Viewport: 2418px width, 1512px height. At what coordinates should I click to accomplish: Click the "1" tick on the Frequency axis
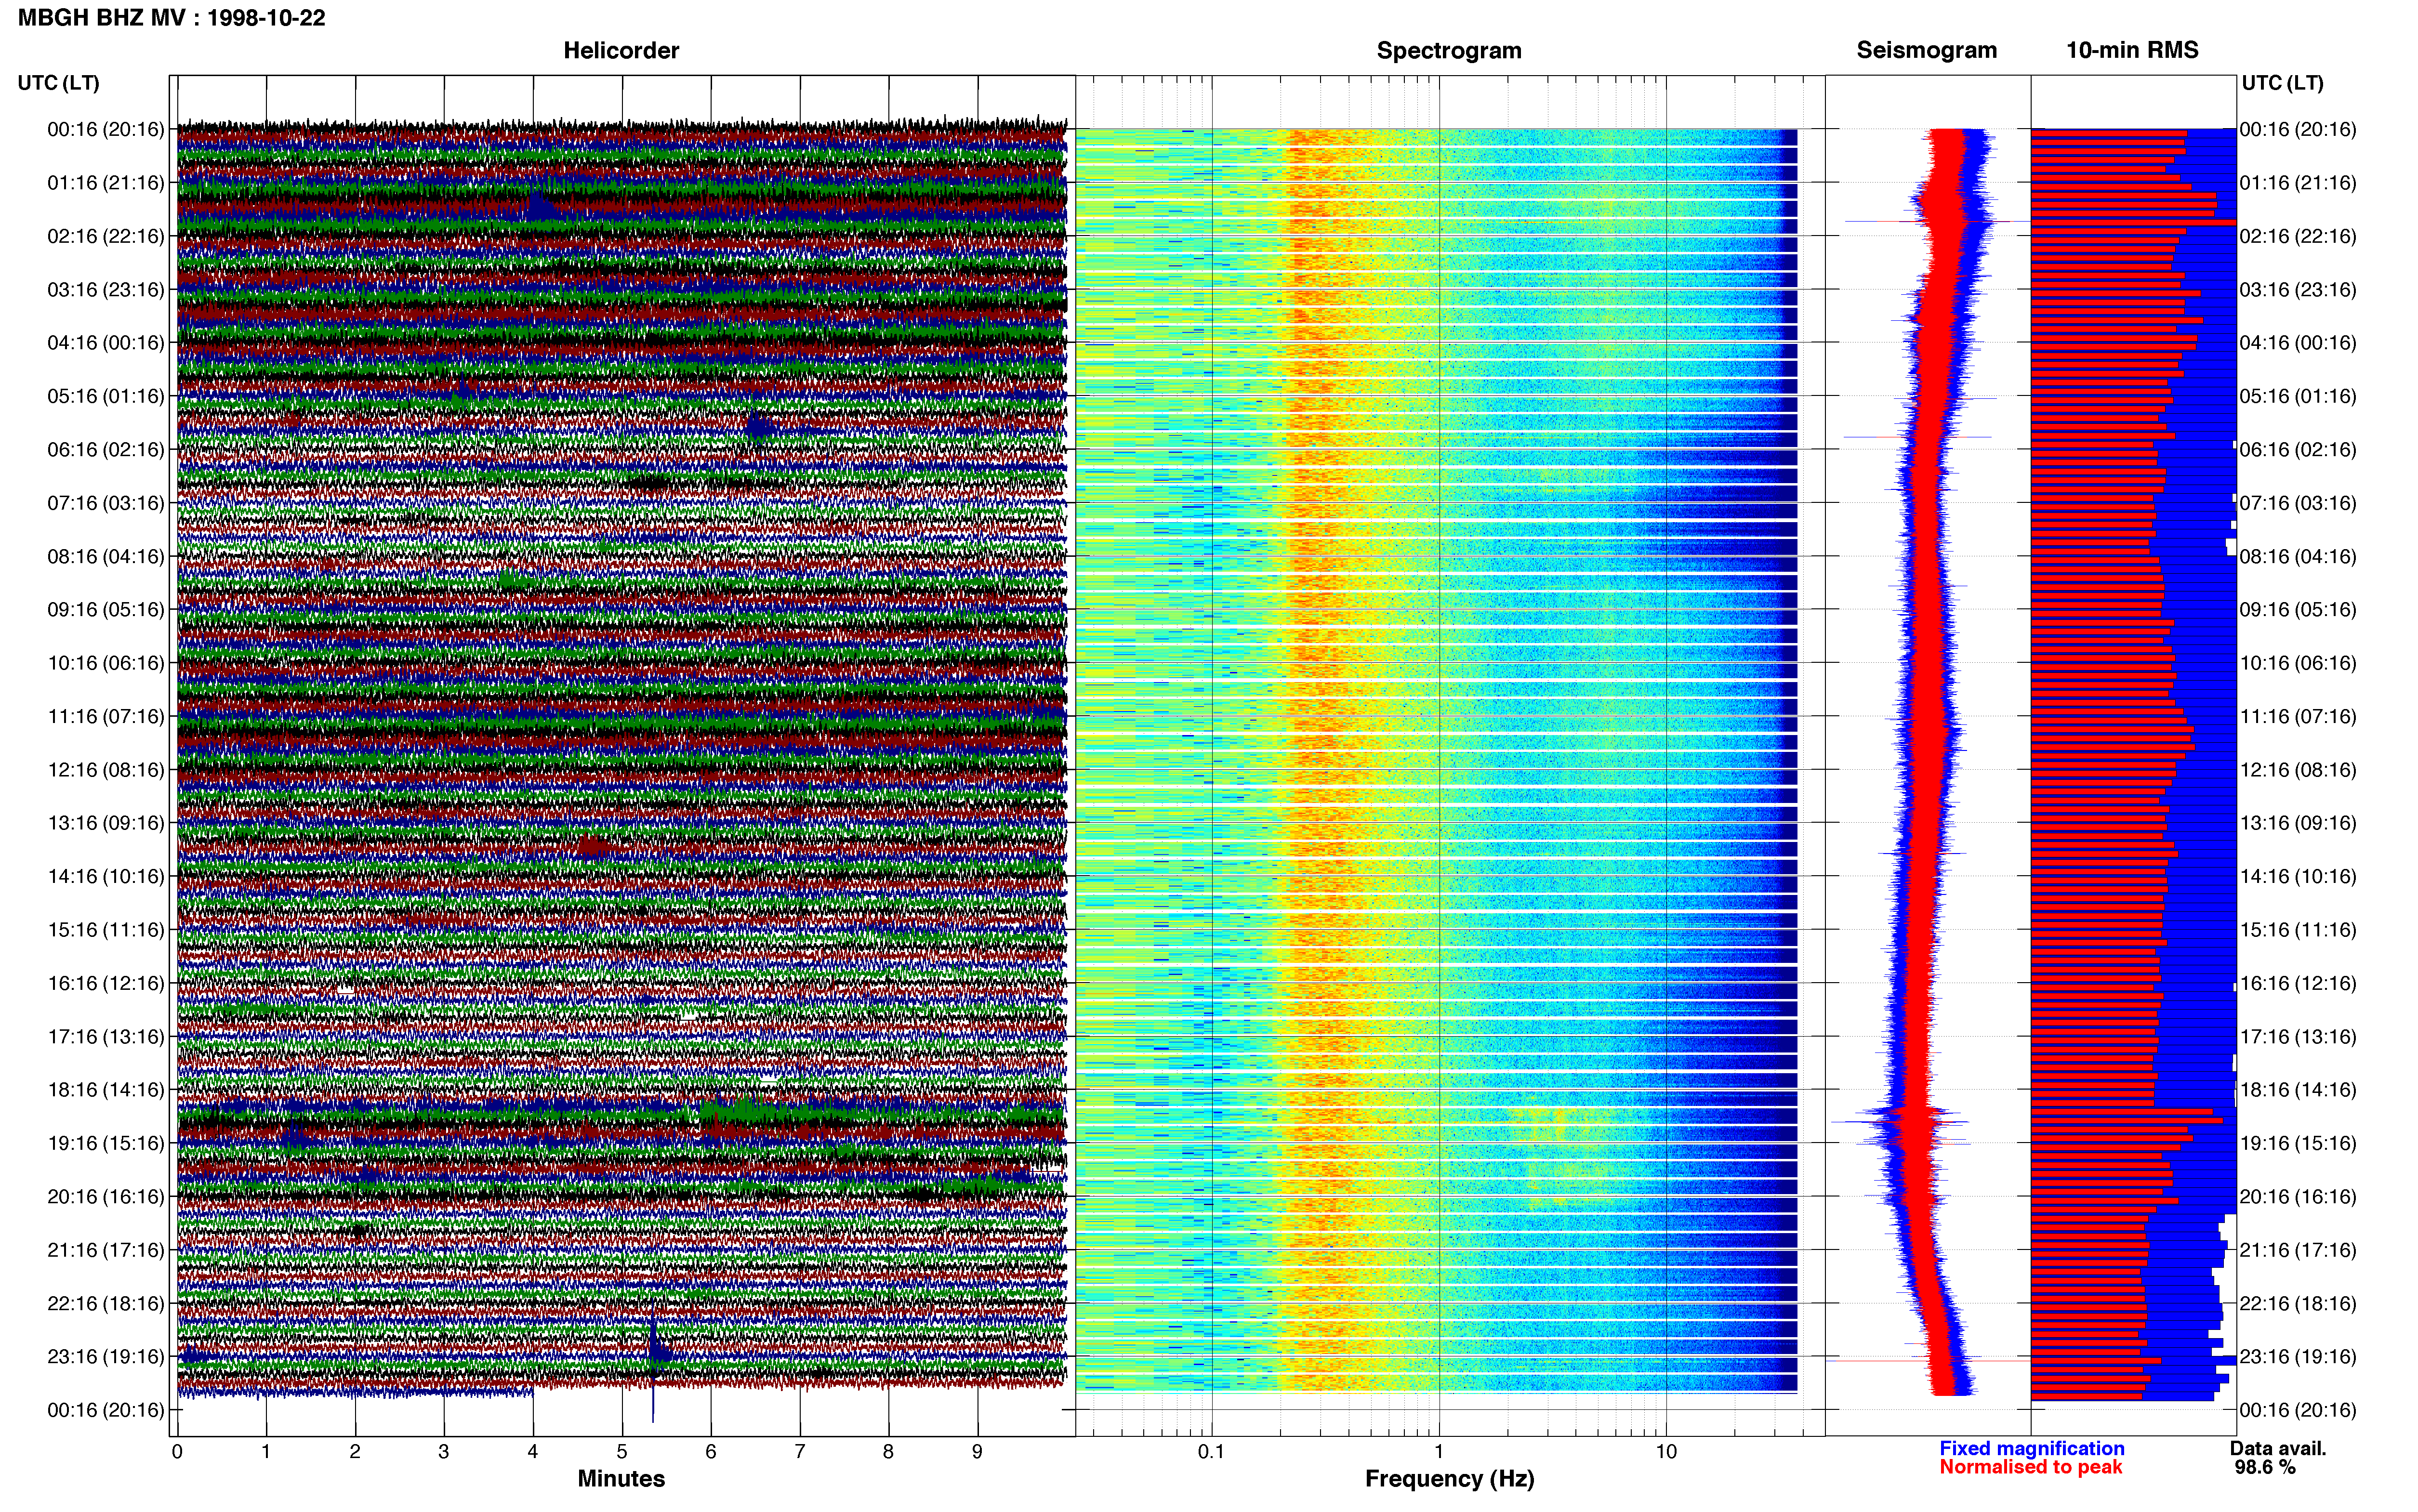[1439, 1451]
